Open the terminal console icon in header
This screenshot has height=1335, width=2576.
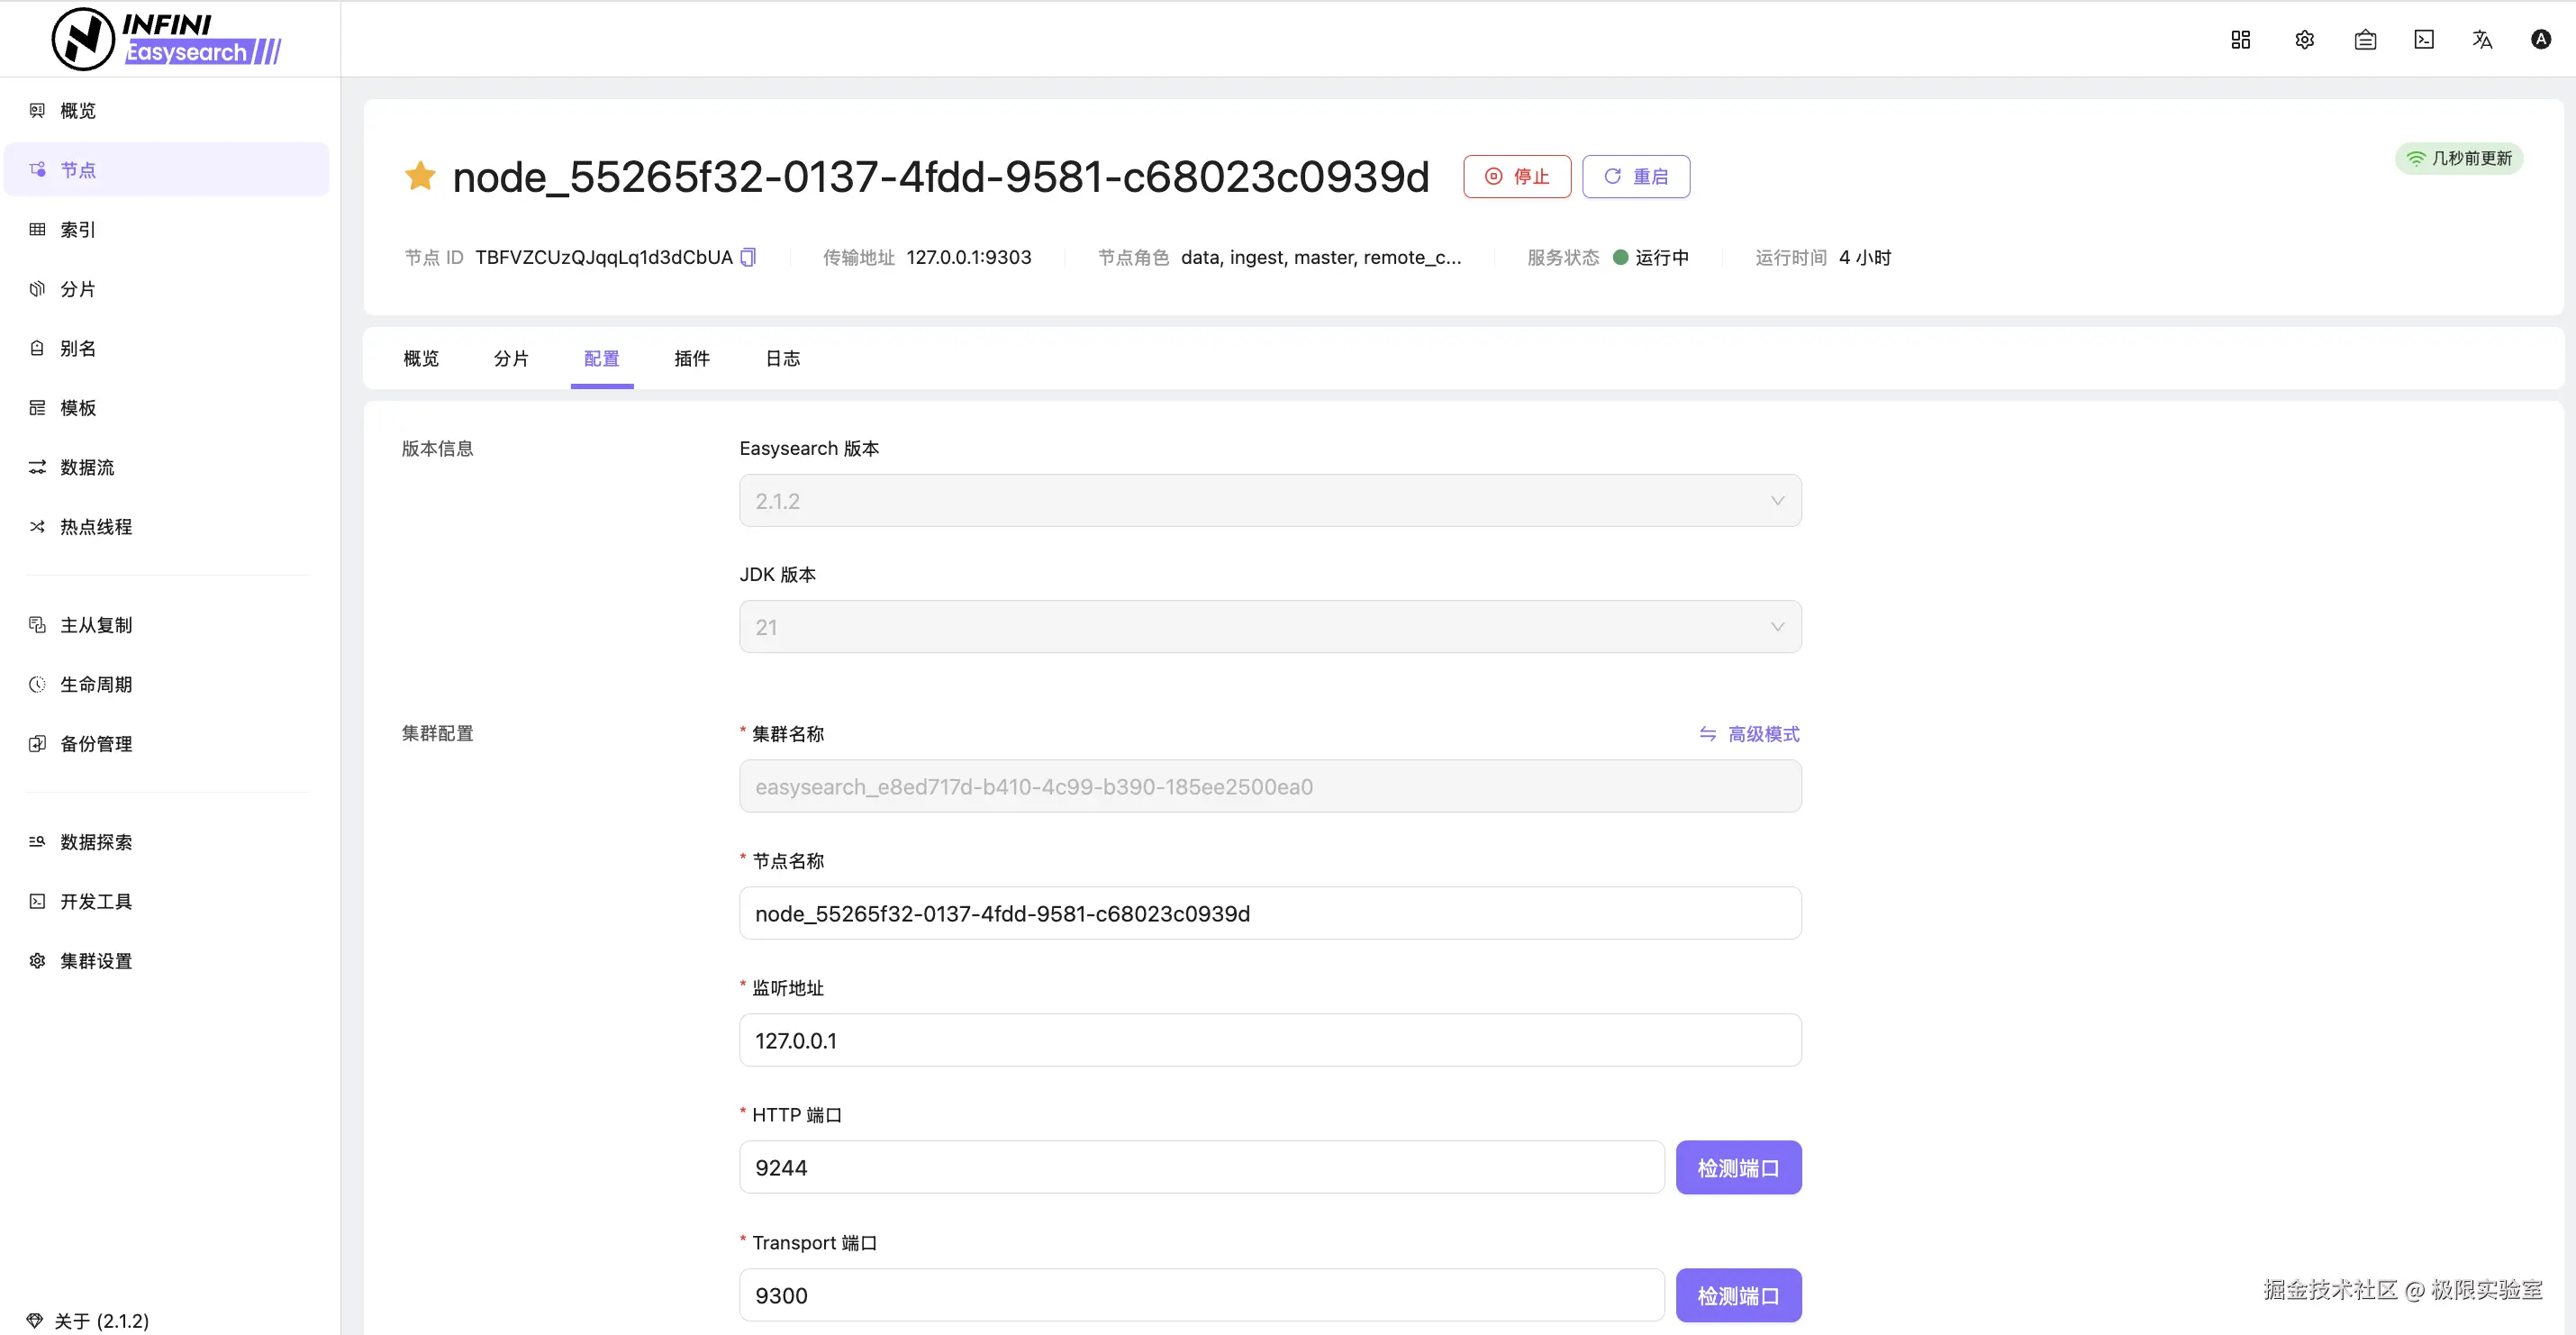(x=2423, y=39)
